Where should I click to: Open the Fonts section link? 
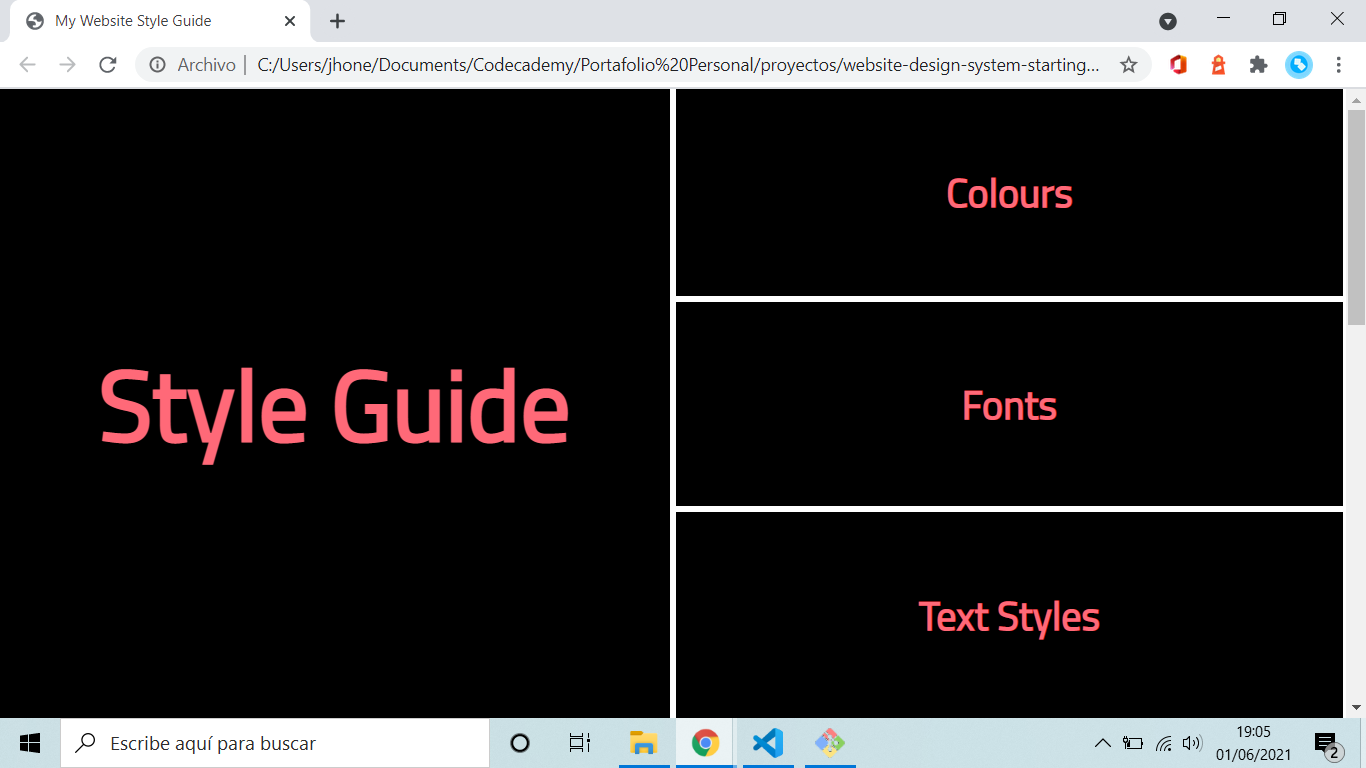[x=1009, y=405]
